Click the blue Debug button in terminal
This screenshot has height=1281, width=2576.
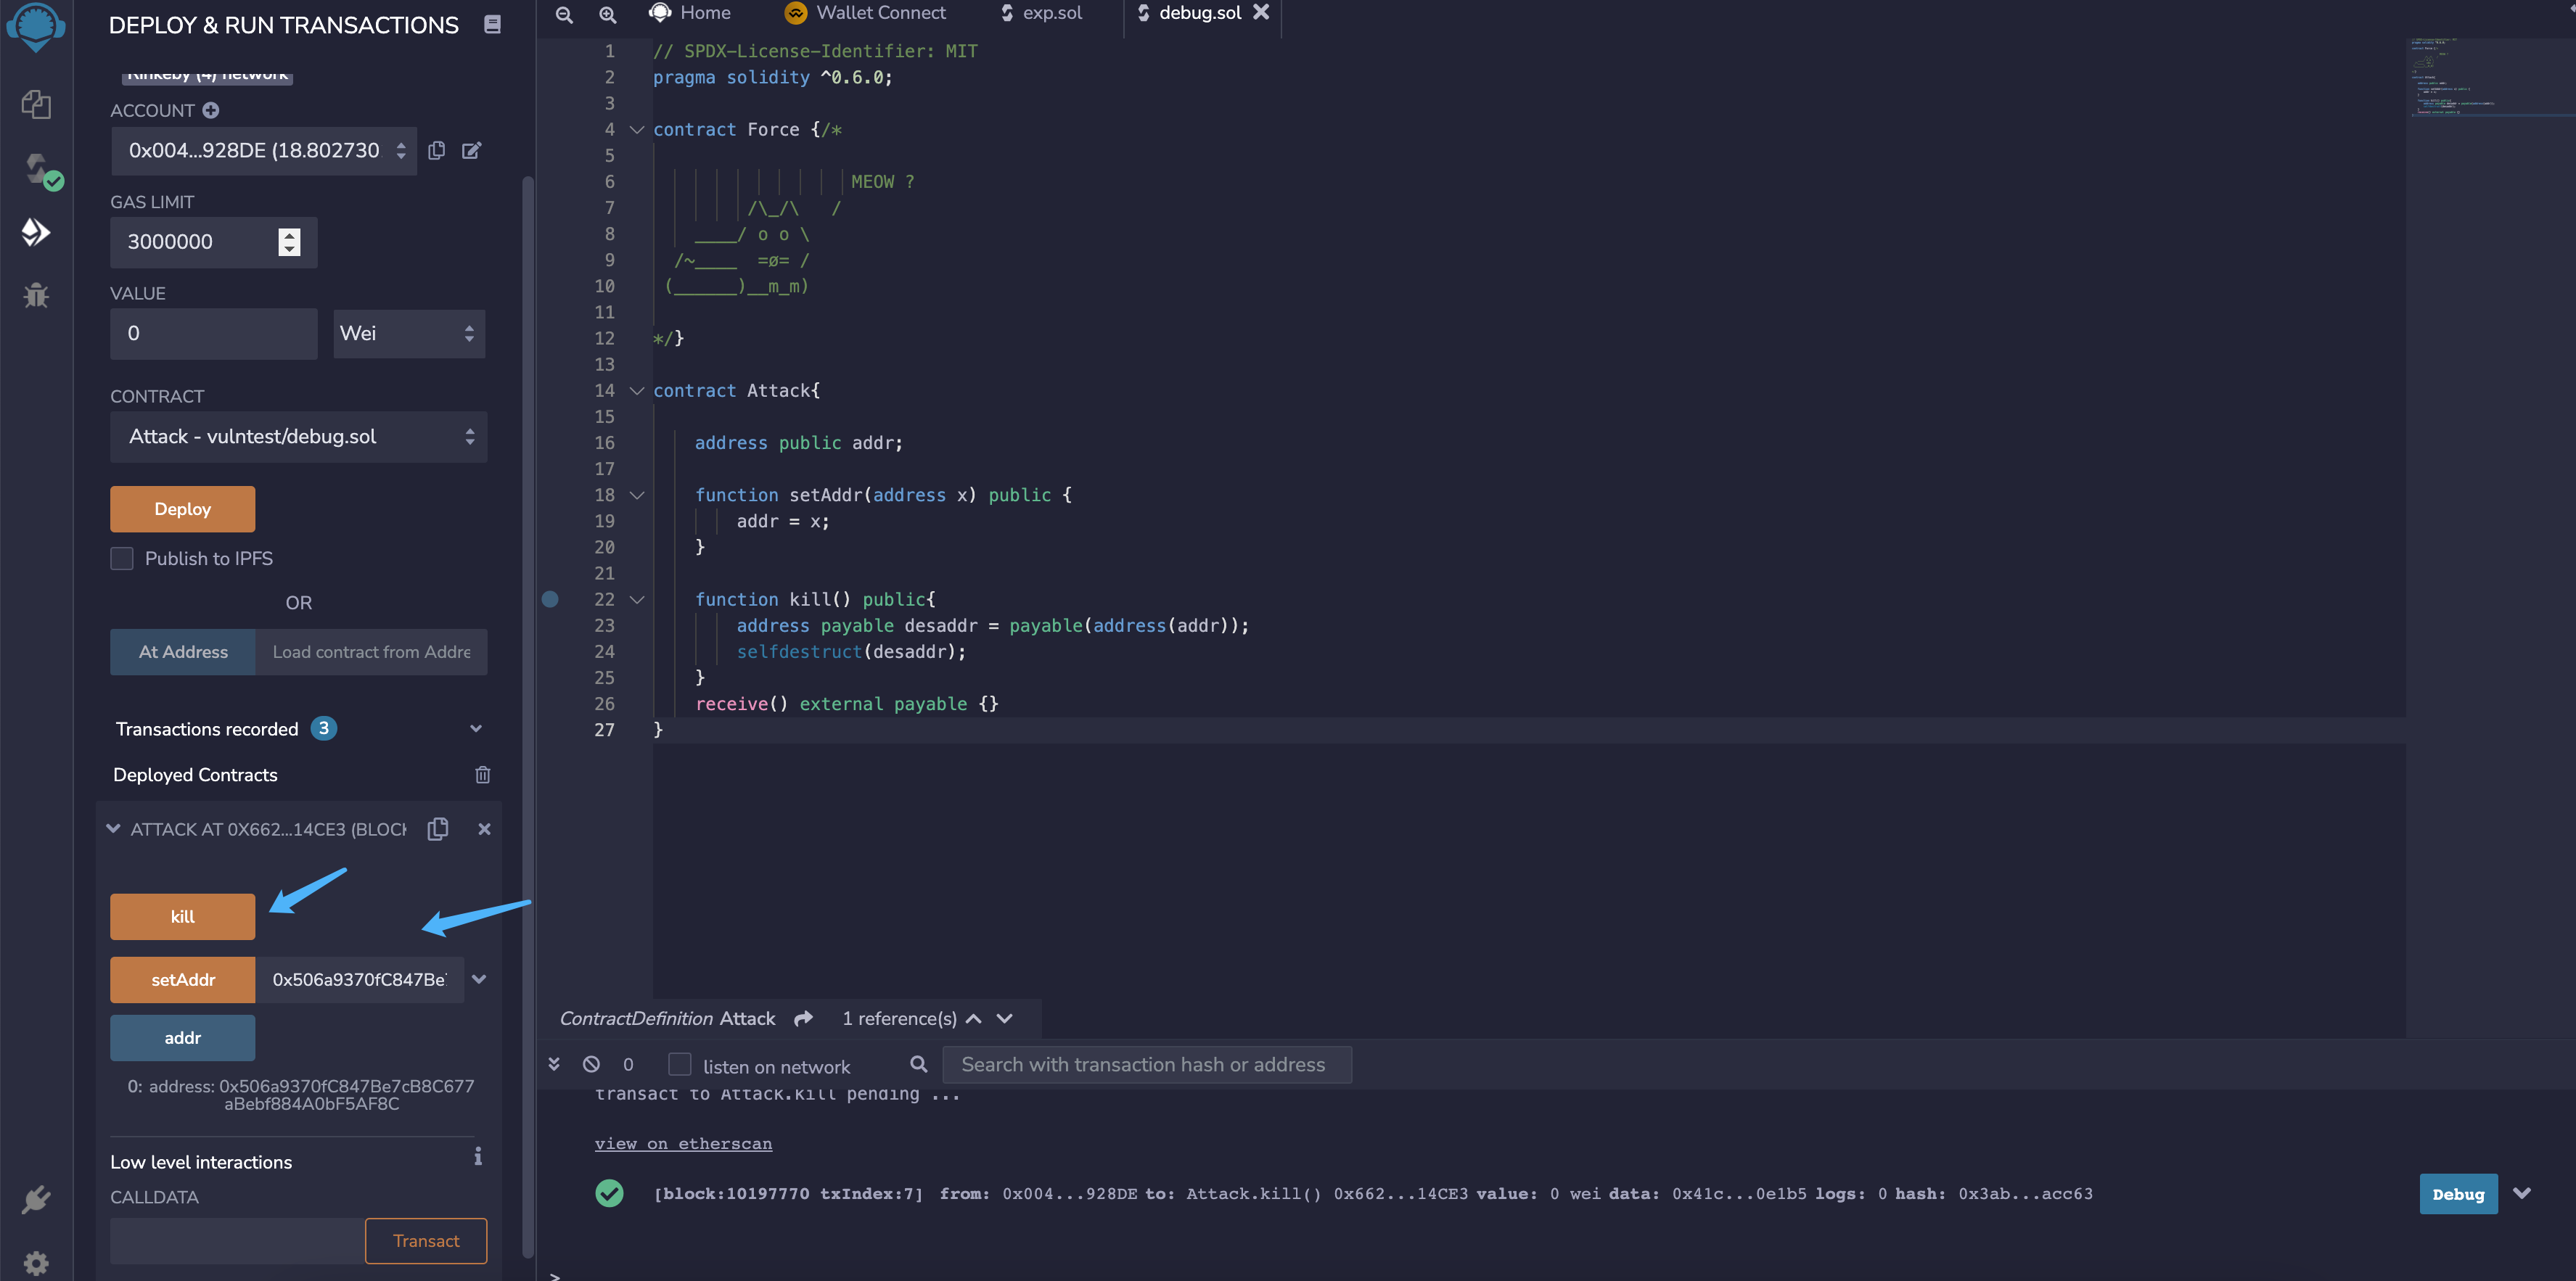pos(2458,1194)
